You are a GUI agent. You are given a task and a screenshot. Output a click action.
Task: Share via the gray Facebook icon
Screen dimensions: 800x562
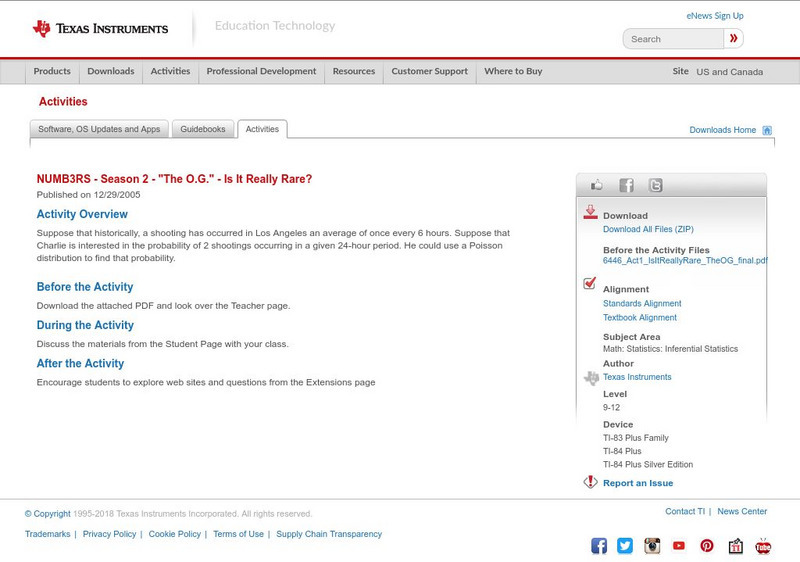626,185
